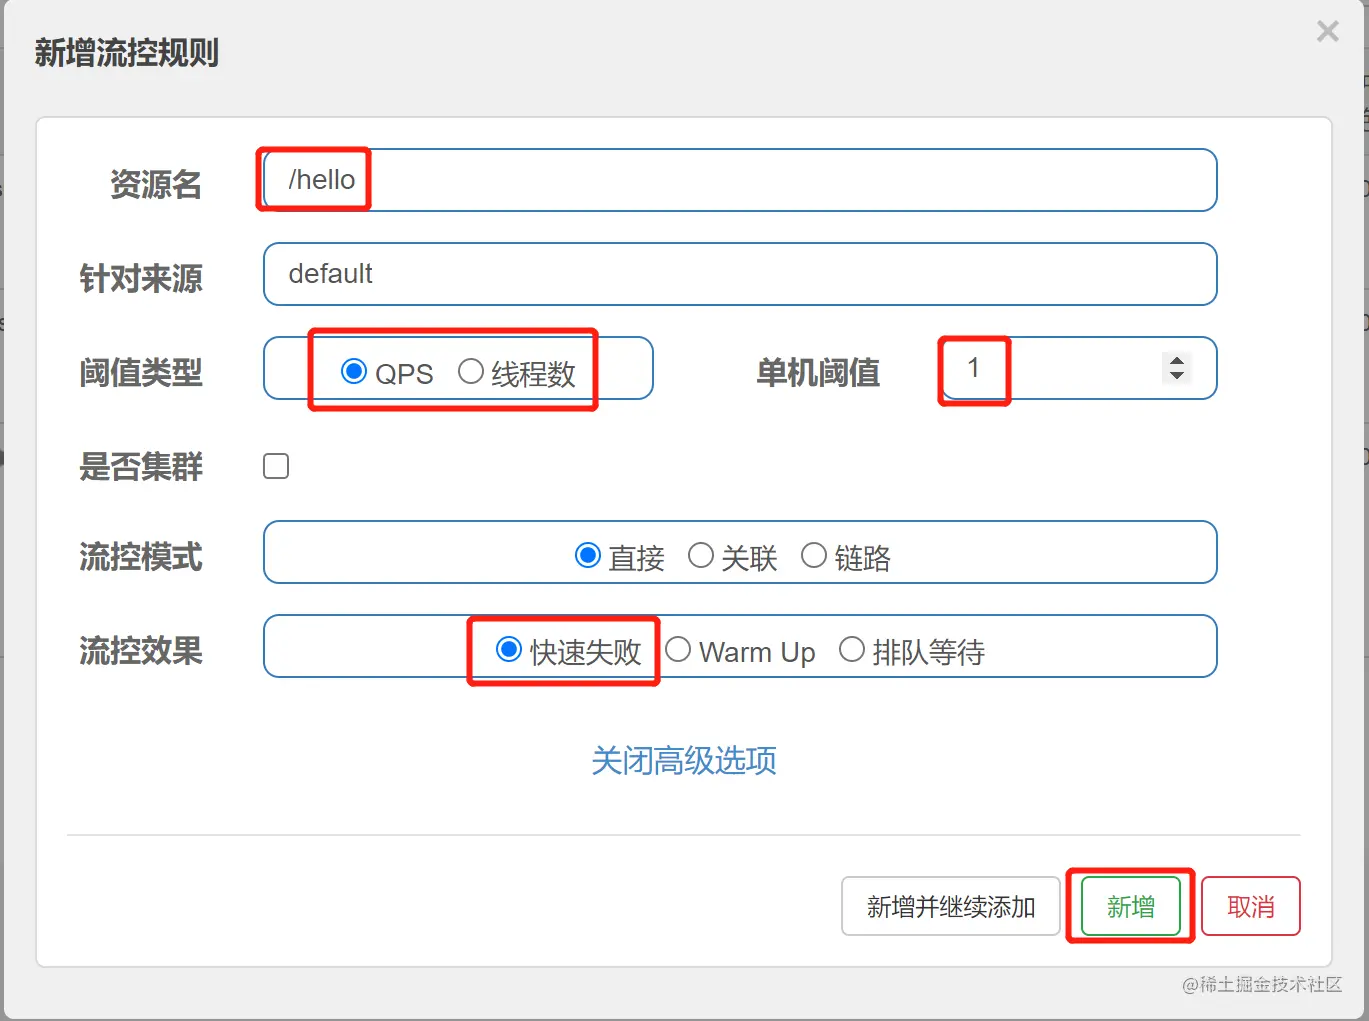Choose 直接 flow control mode
The image size is (1369, 1021).
point(588,555)
